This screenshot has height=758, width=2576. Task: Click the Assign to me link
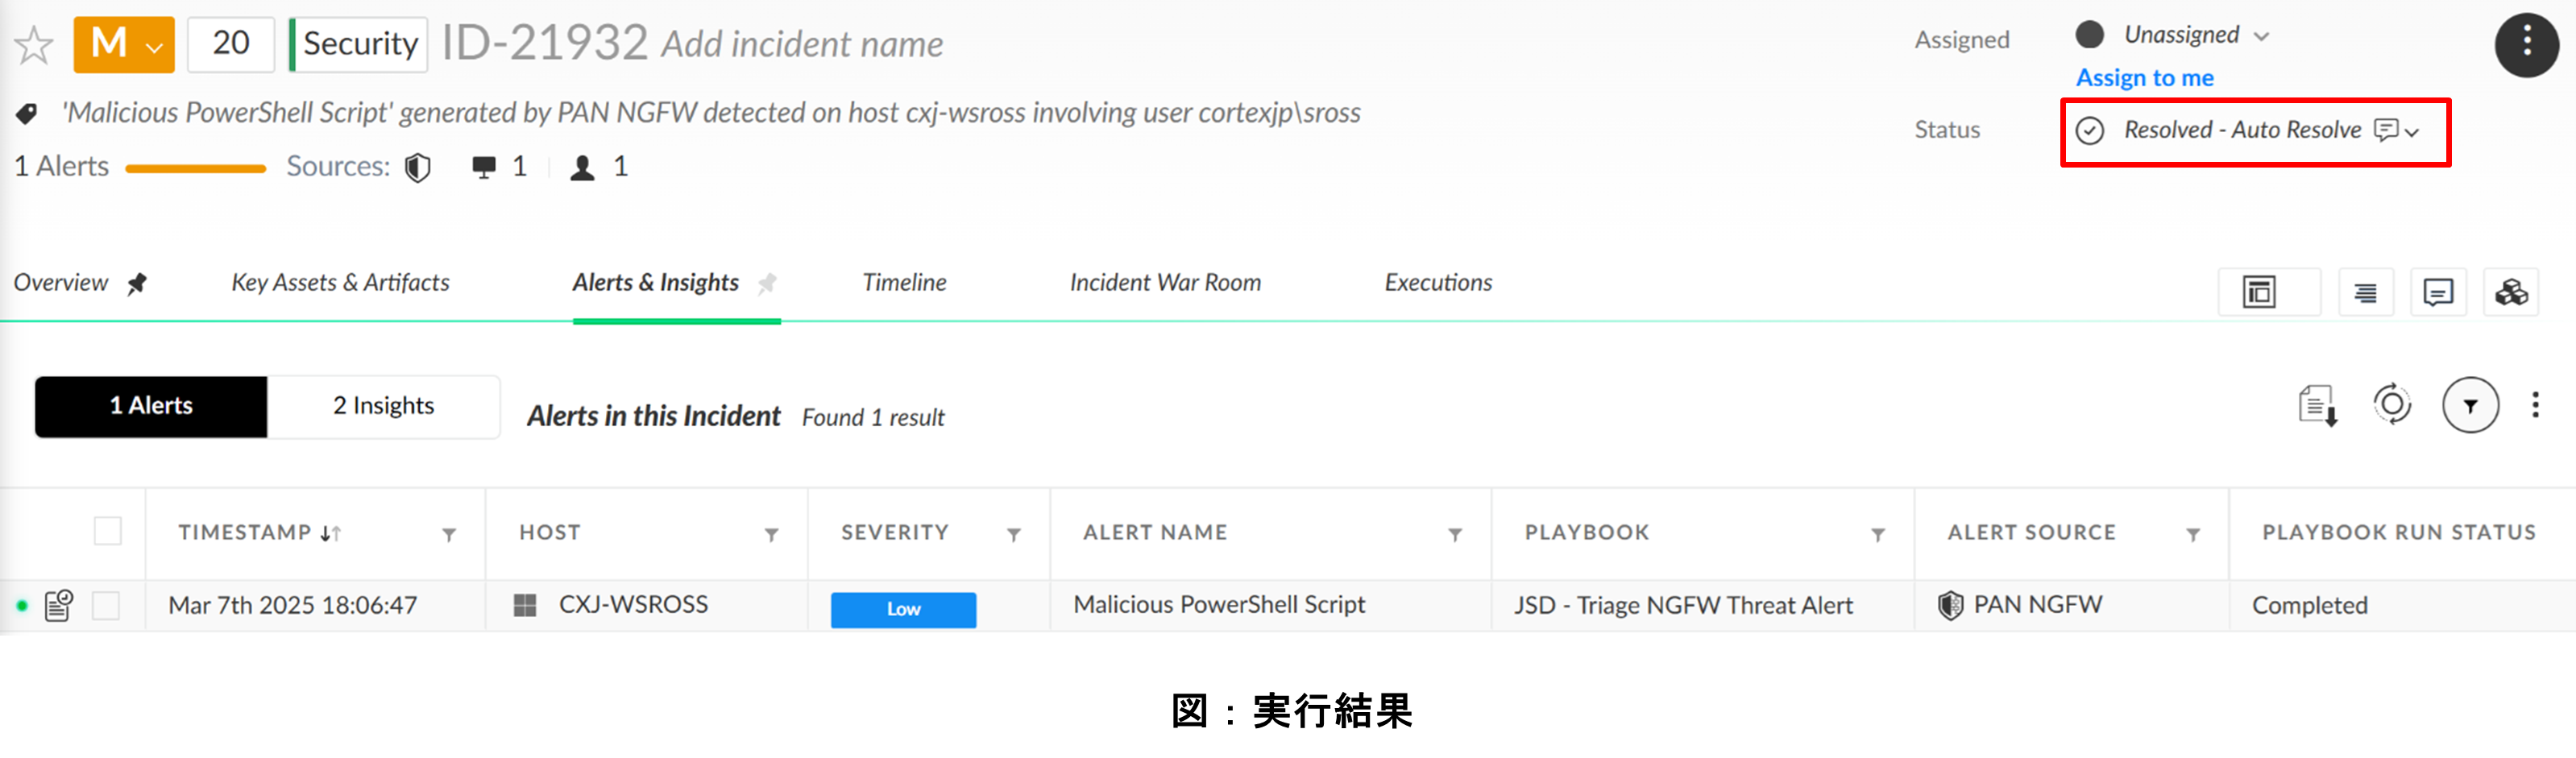pos(2144,78)
